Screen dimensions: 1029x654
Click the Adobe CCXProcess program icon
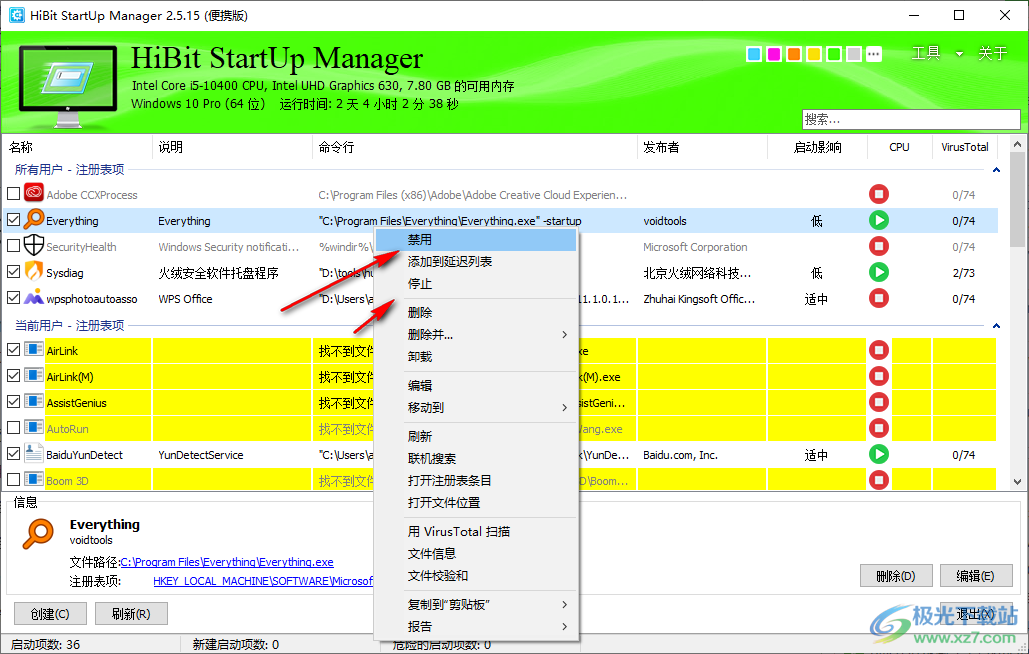[x=33, y=194]
